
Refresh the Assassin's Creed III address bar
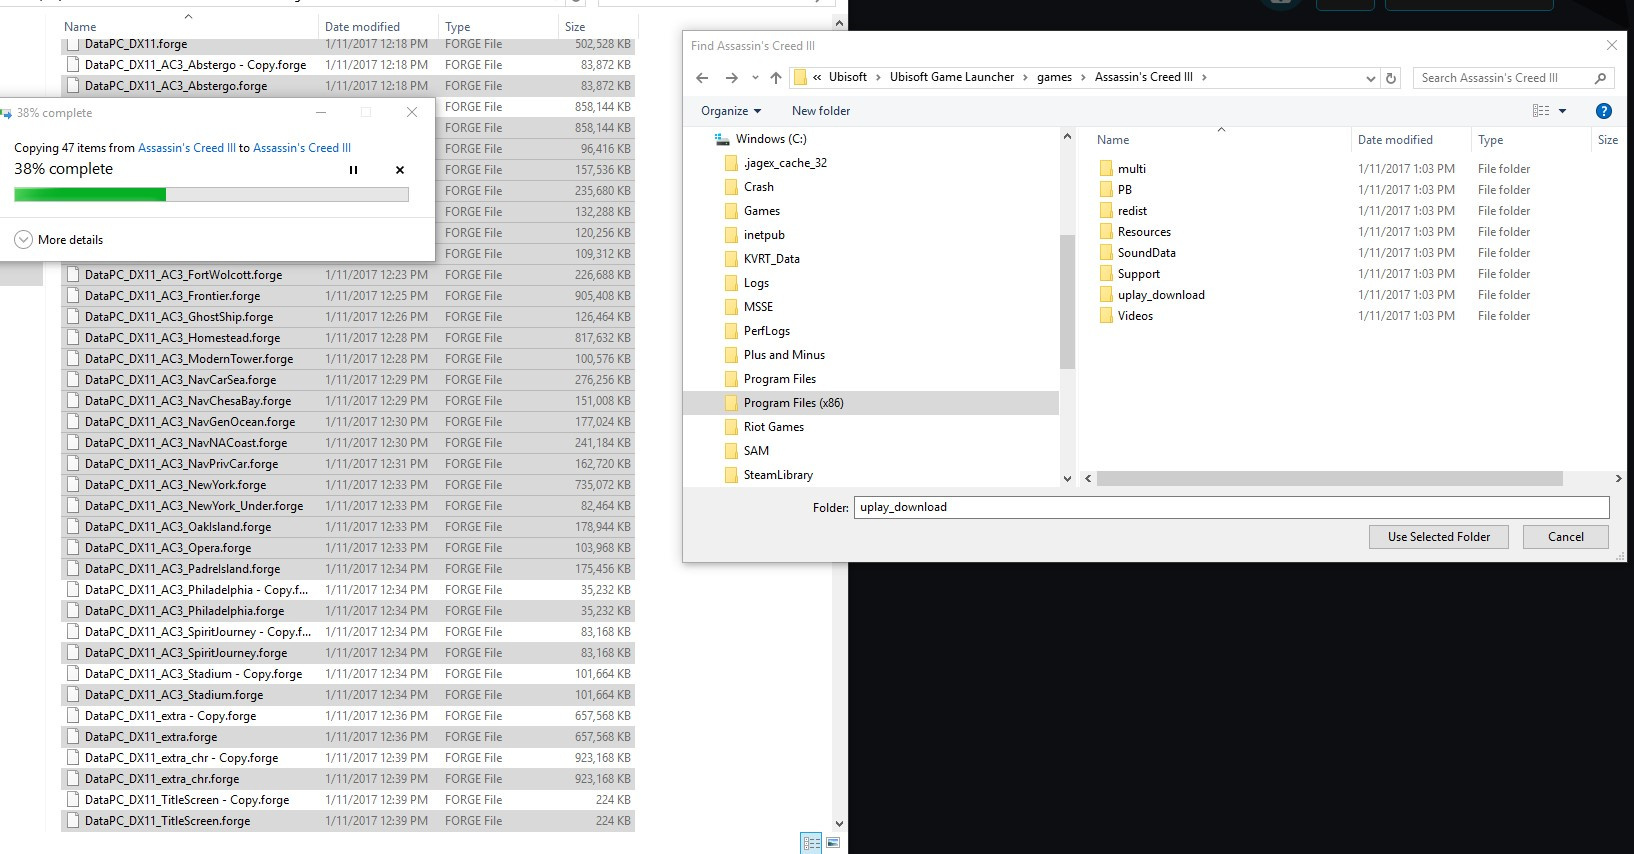point(1391,78)
